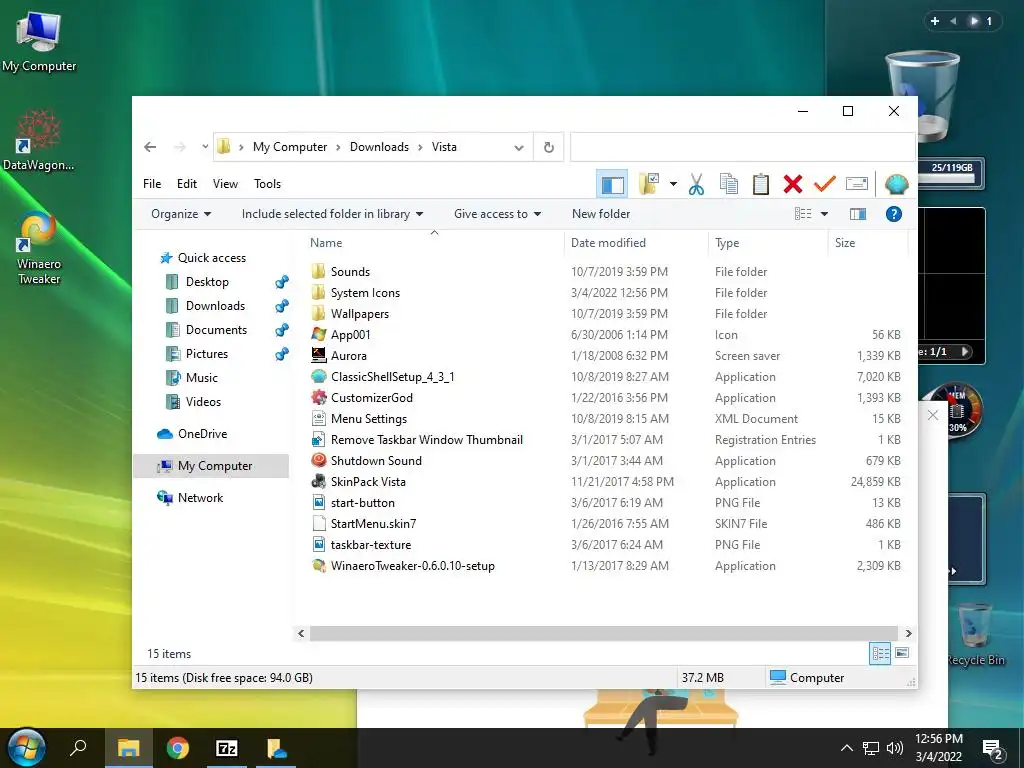Open the Organize dropdown
The image size is (1024, 768).
[181, 214]
